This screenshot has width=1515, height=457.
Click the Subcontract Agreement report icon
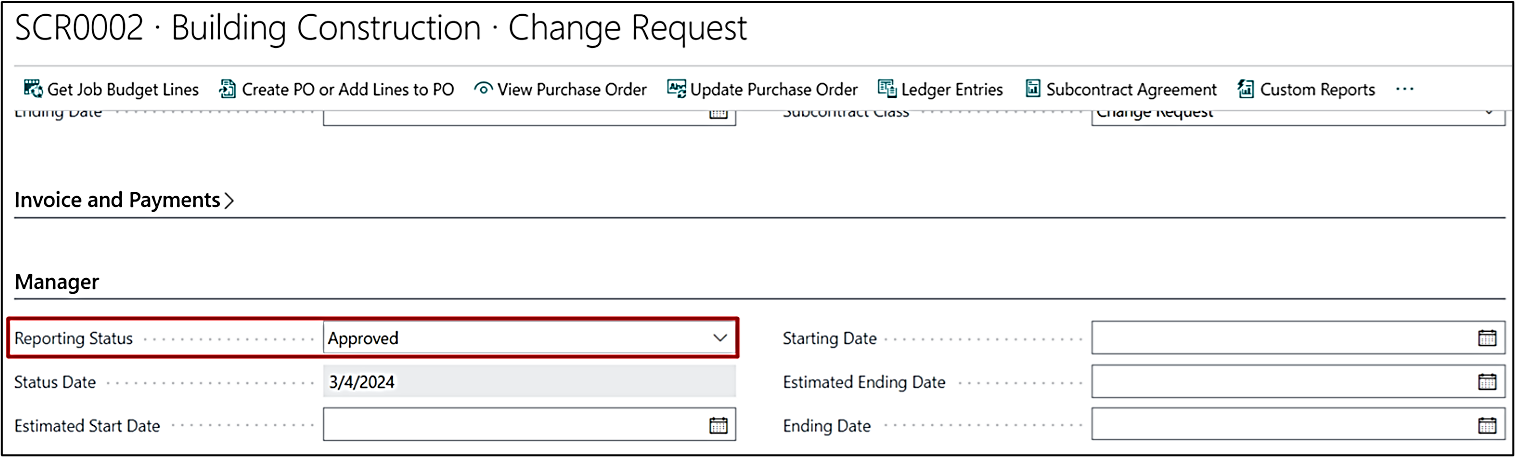tap(1032, 89)
